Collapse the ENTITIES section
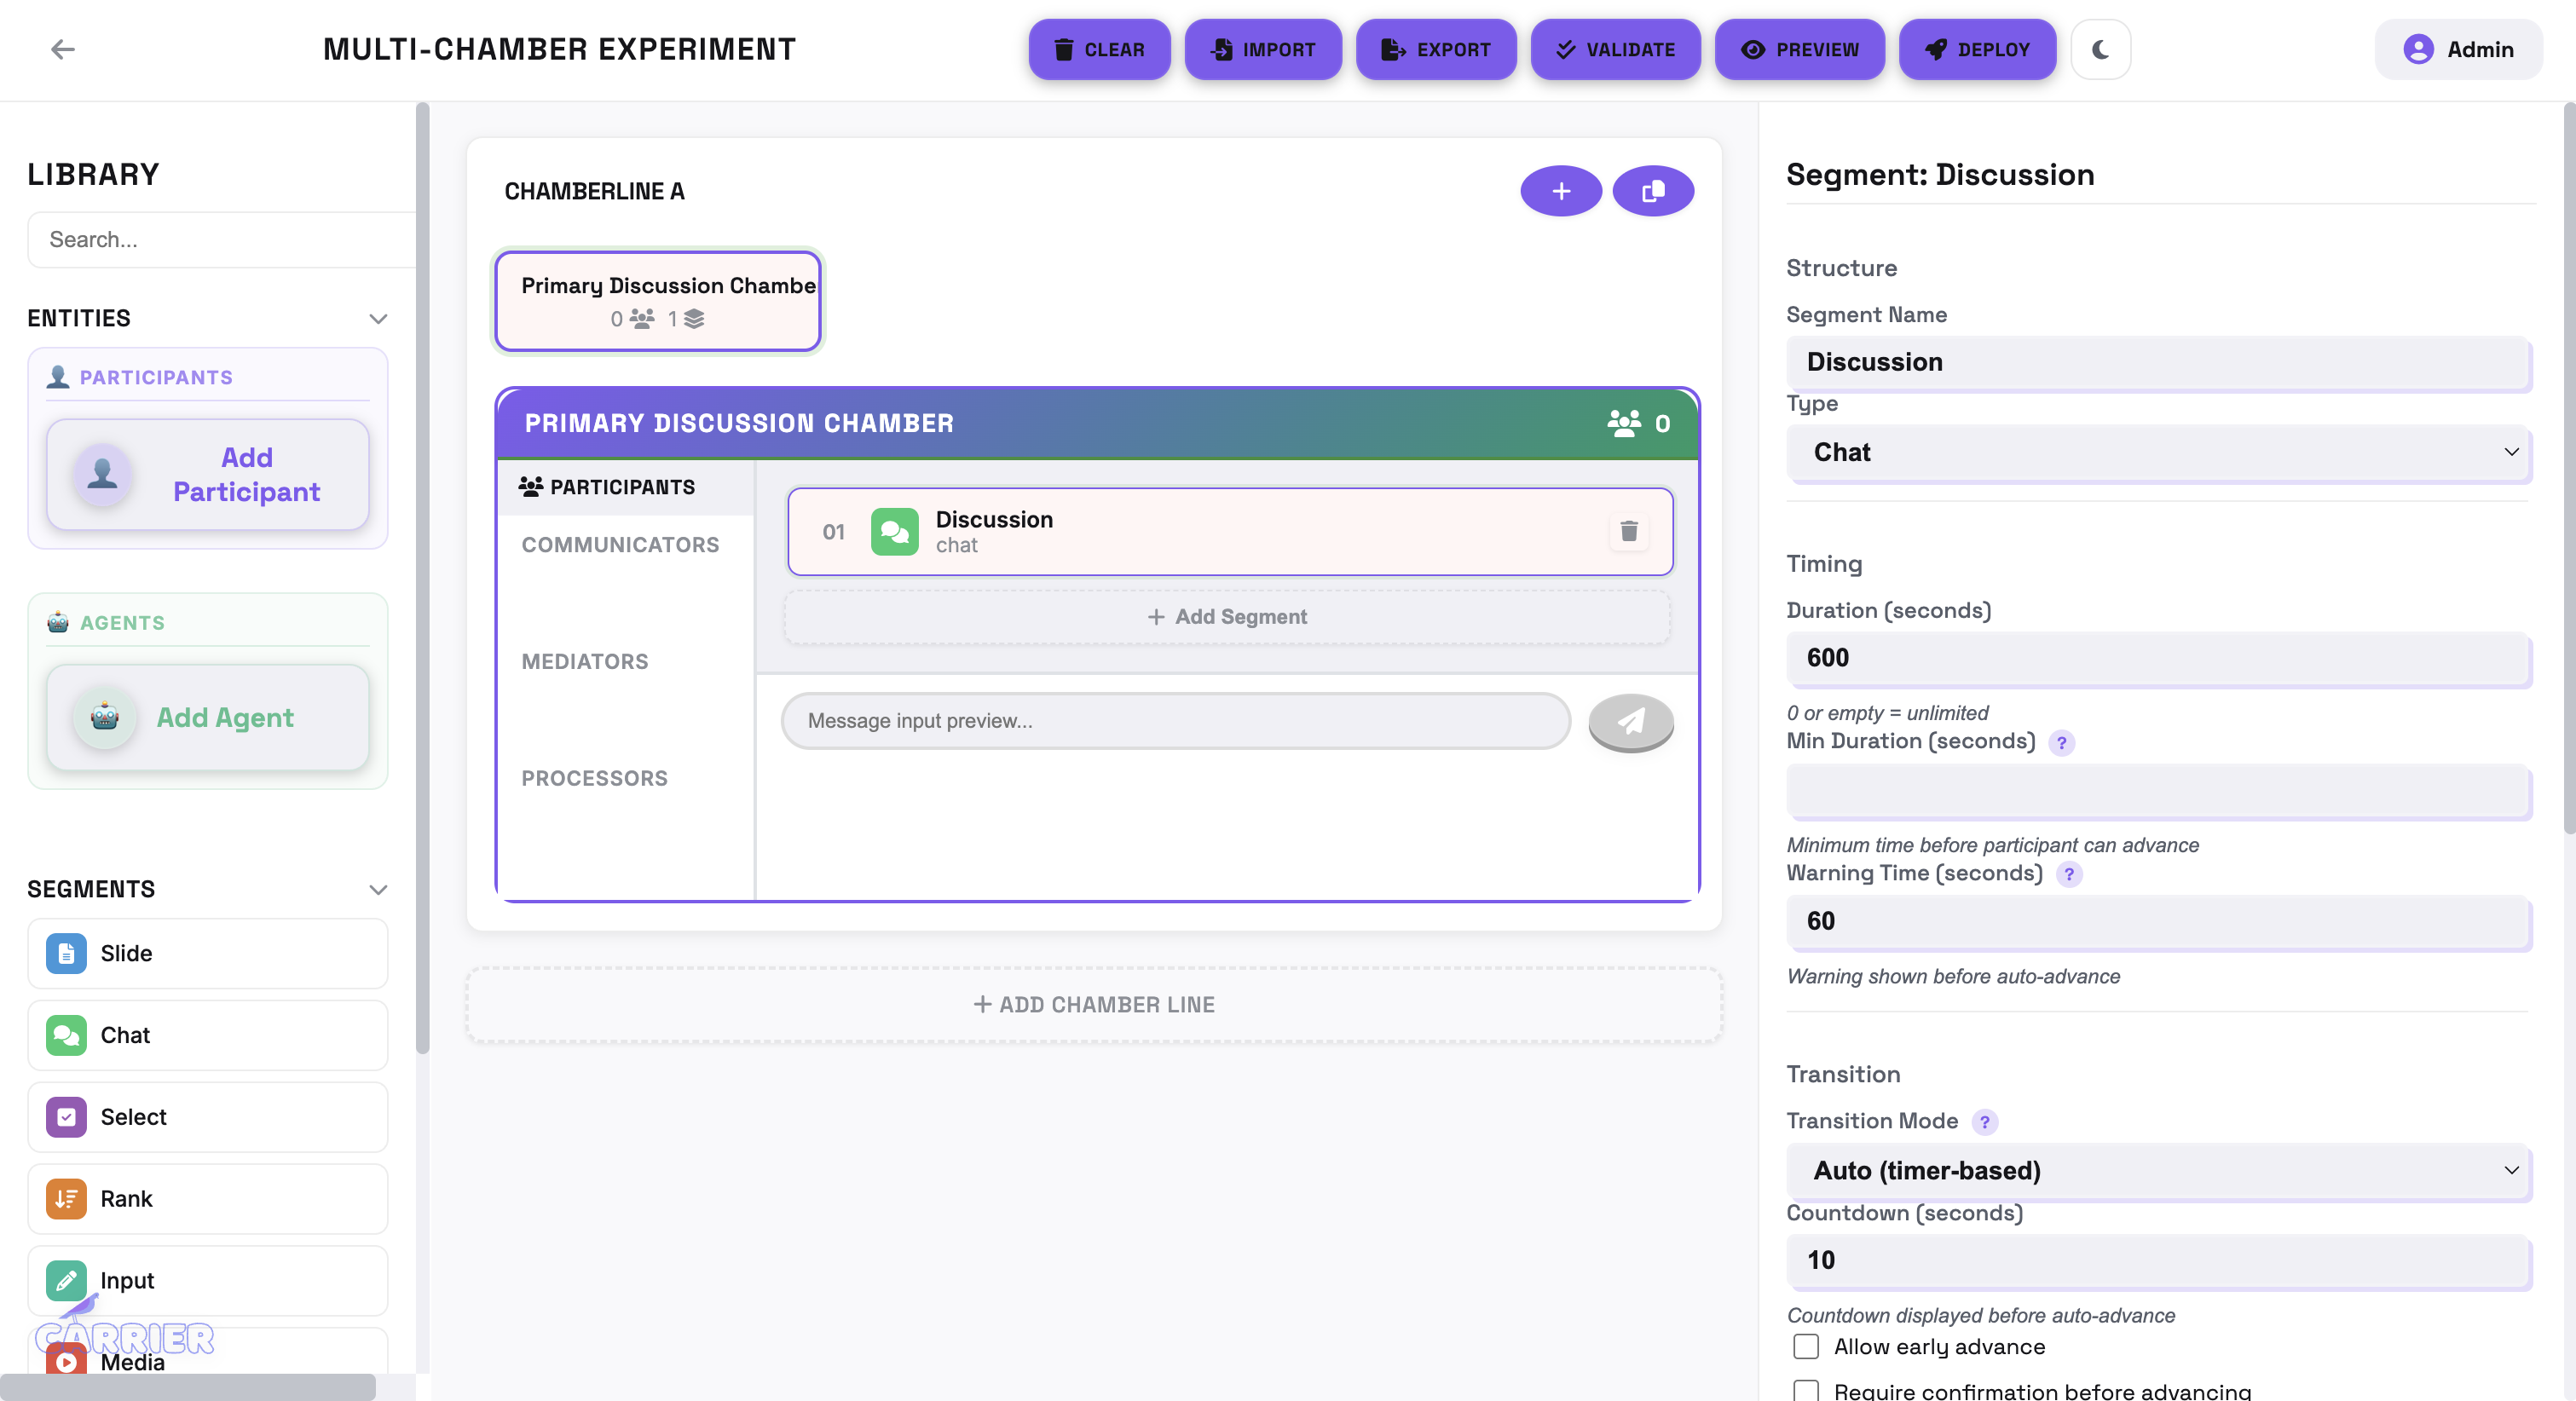Screen dimensions: 2576x1401 click(378, 318)
